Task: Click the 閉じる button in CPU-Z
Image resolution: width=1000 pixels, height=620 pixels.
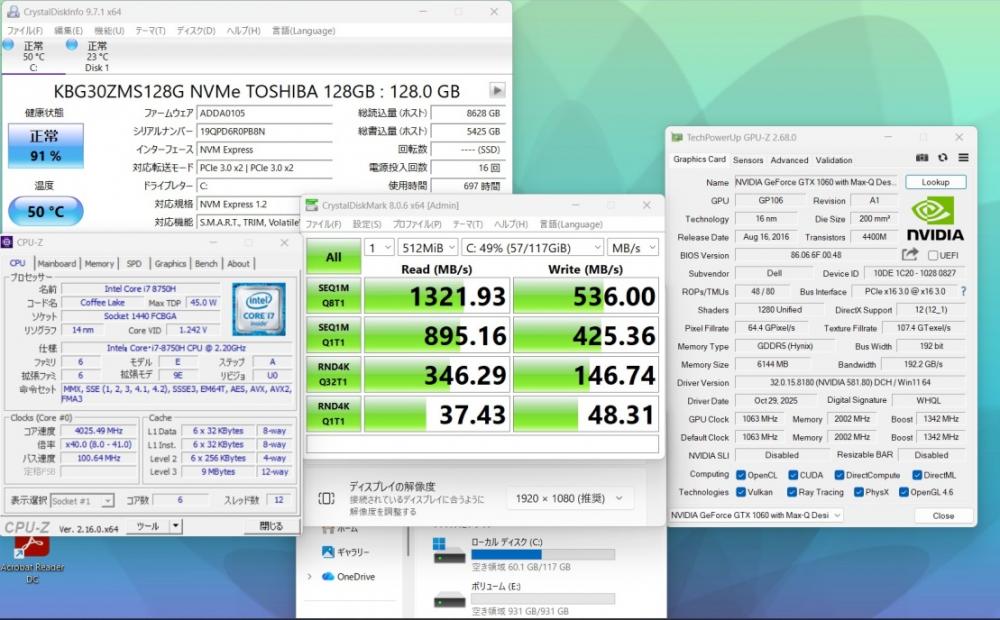Action: click(271, 526)
